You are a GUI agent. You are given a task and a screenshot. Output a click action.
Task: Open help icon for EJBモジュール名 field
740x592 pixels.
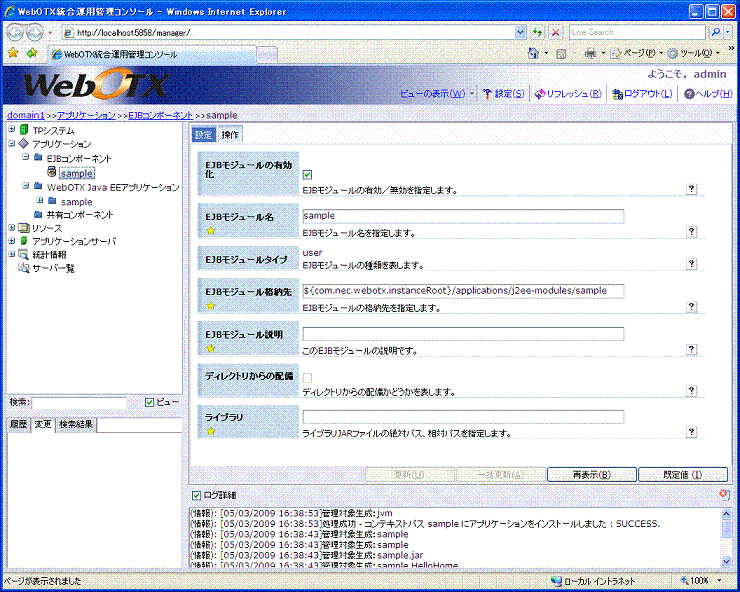tap(691, 232)
